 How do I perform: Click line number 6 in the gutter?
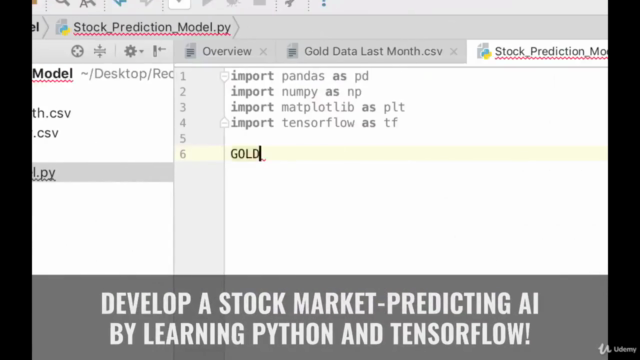tap(182, 154)
